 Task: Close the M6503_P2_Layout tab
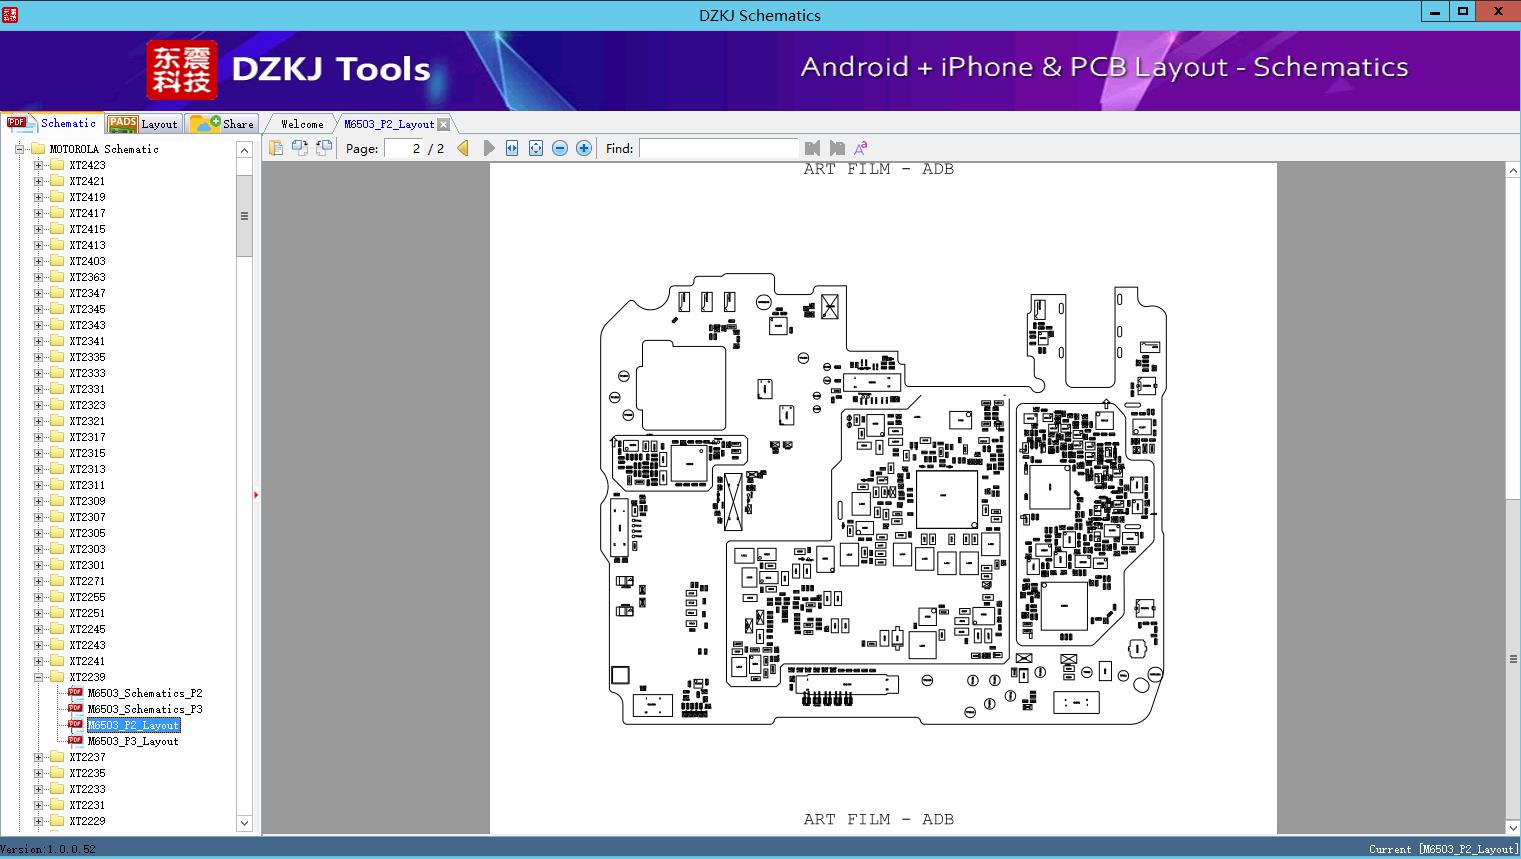point(444,124)
